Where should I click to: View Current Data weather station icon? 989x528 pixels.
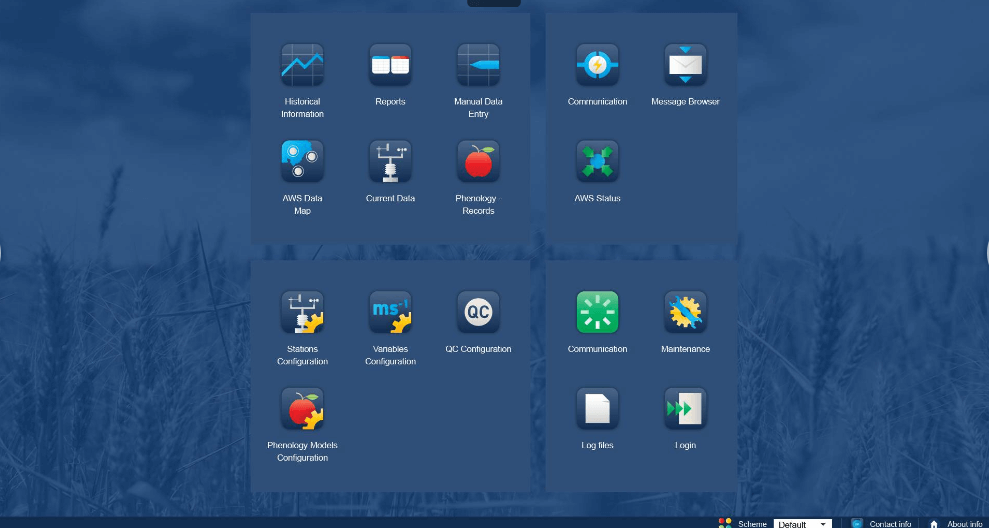click(x=390, y=161)
